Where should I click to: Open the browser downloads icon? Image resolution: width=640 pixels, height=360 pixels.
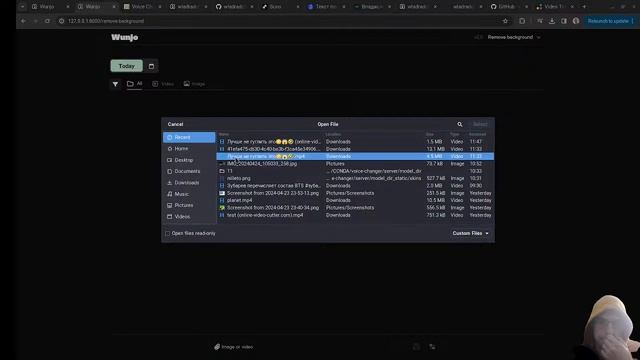tap(552, 21)
